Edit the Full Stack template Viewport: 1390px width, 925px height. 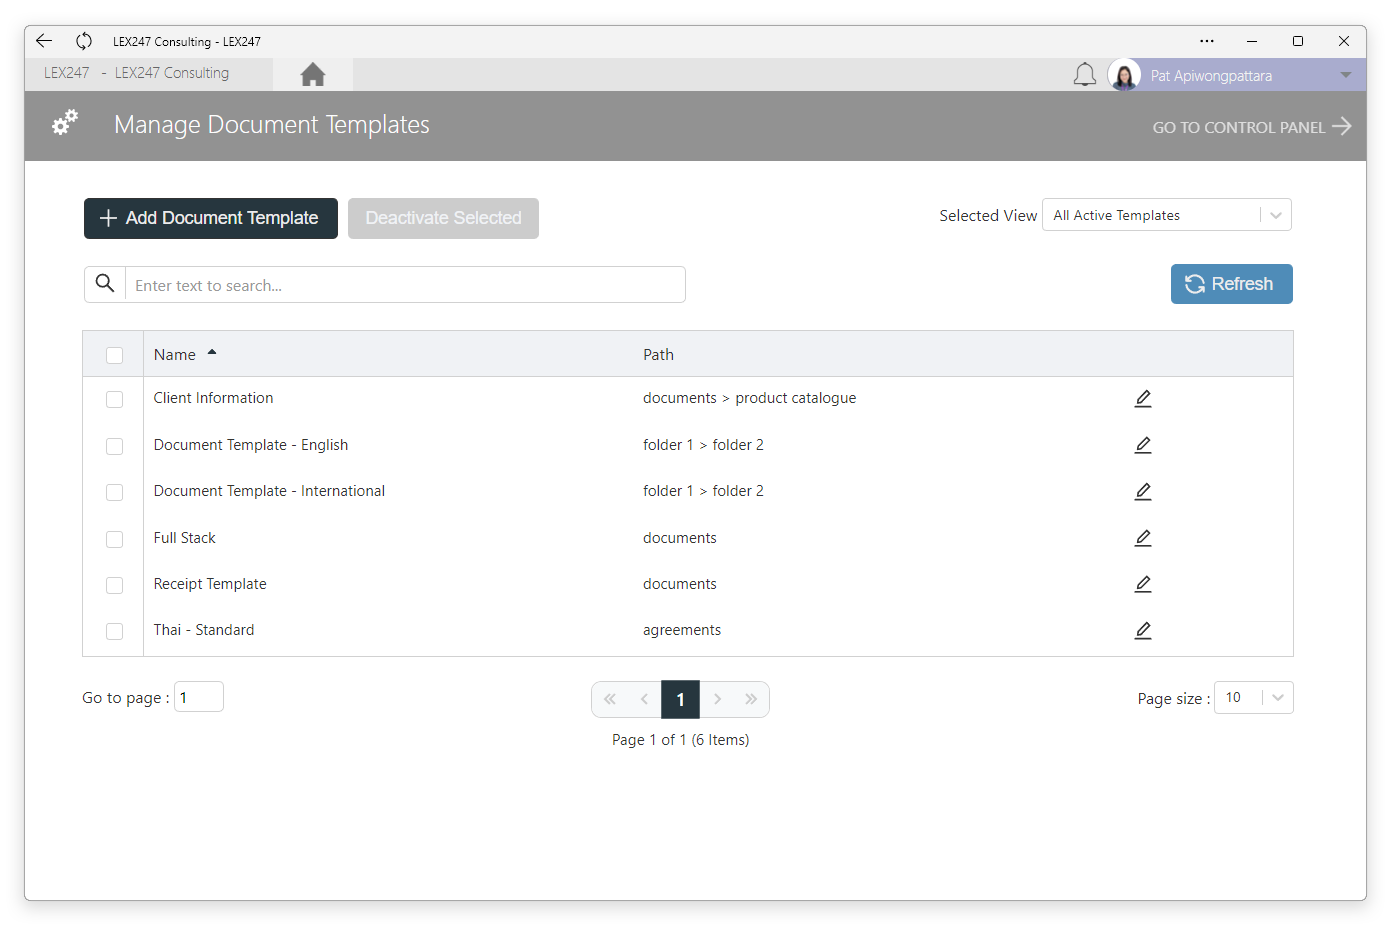pos(1143,538)
